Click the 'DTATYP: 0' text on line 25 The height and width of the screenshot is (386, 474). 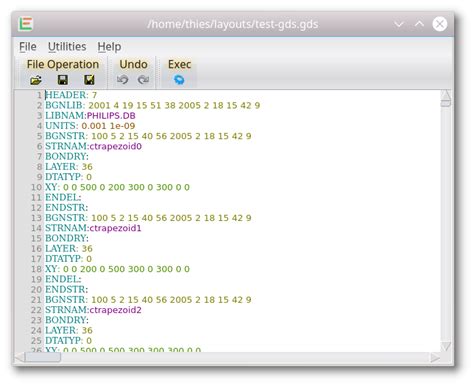(68, 341)
